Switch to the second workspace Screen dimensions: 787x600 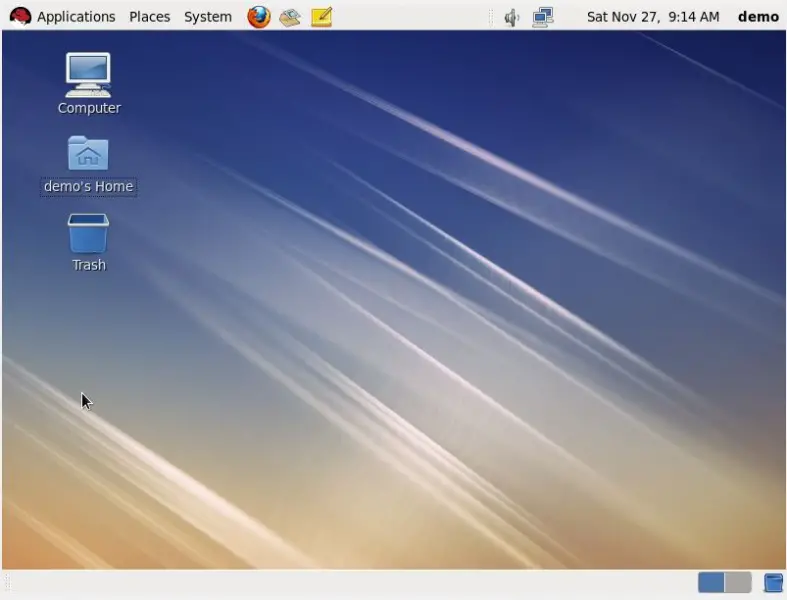coord(738,583)
